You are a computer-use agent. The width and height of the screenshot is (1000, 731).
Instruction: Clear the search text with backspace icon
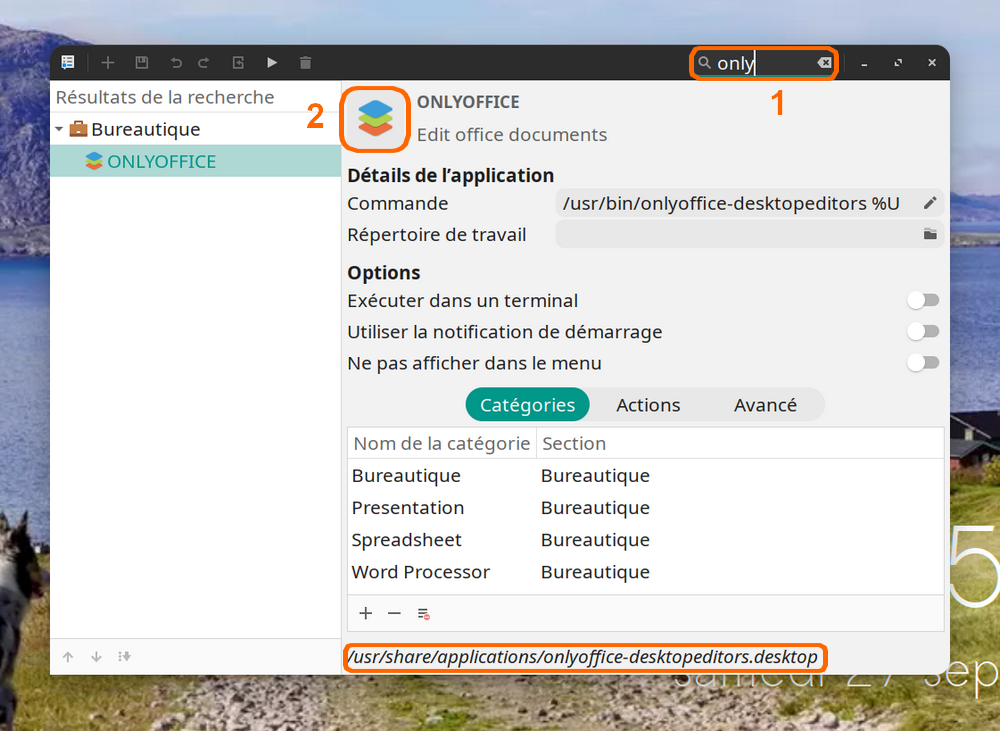click(x=823, y=63)
